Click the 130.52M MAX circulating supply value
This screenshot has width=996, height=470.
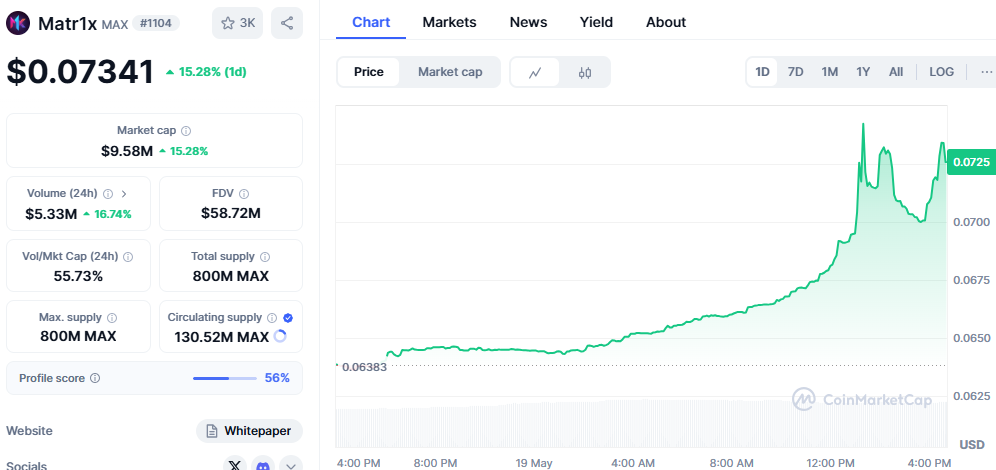[222, 337]
